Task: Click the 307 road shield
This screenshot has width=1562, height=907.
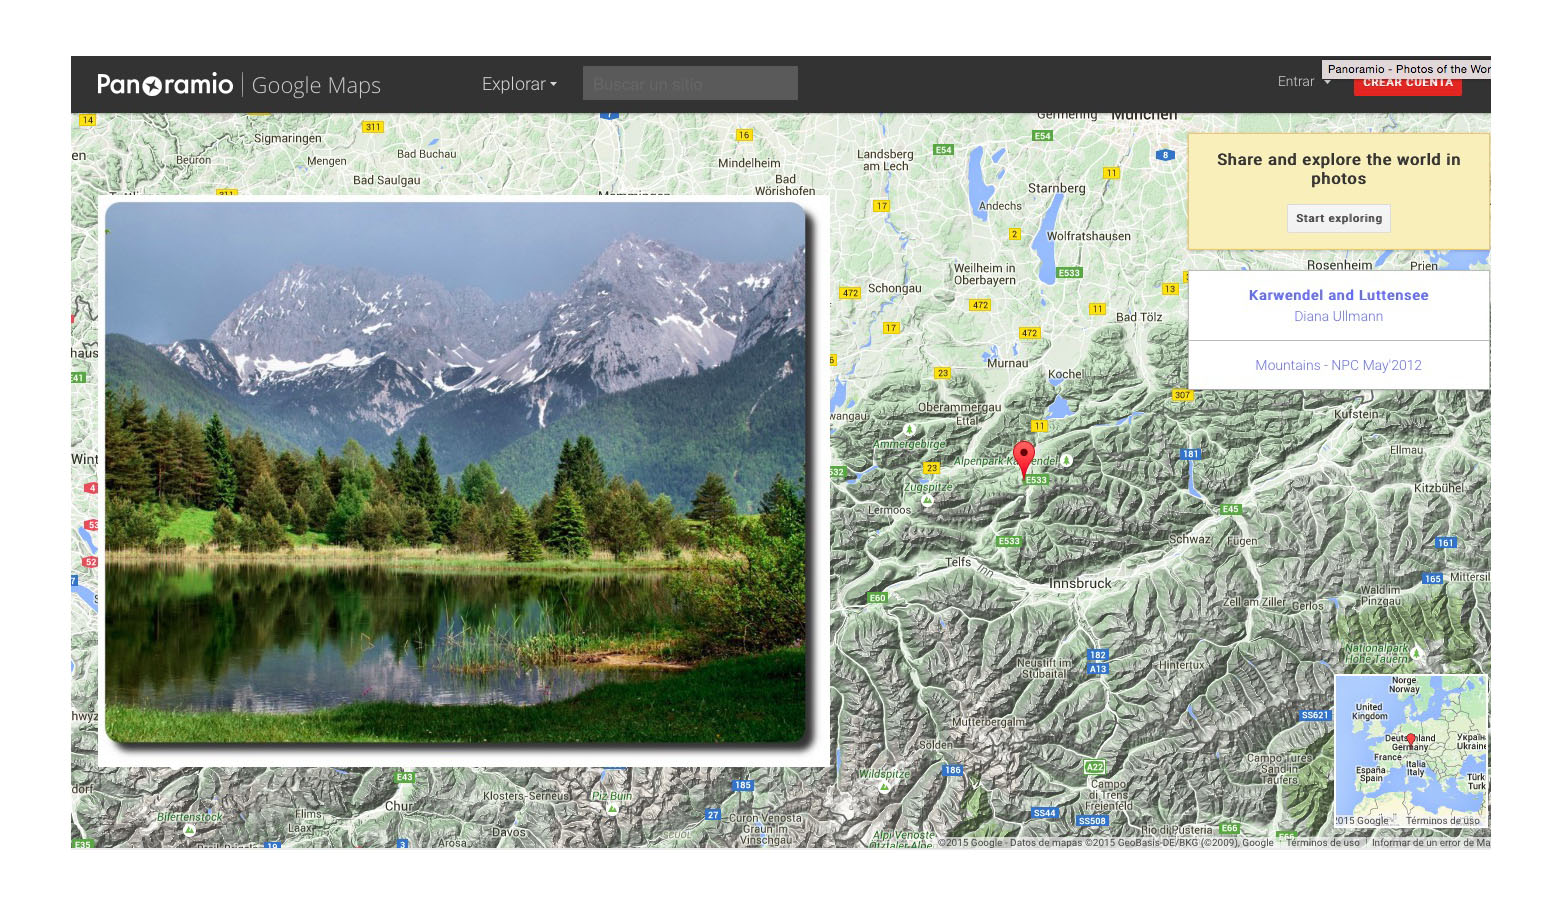Action: click(x=1182, y=395)
